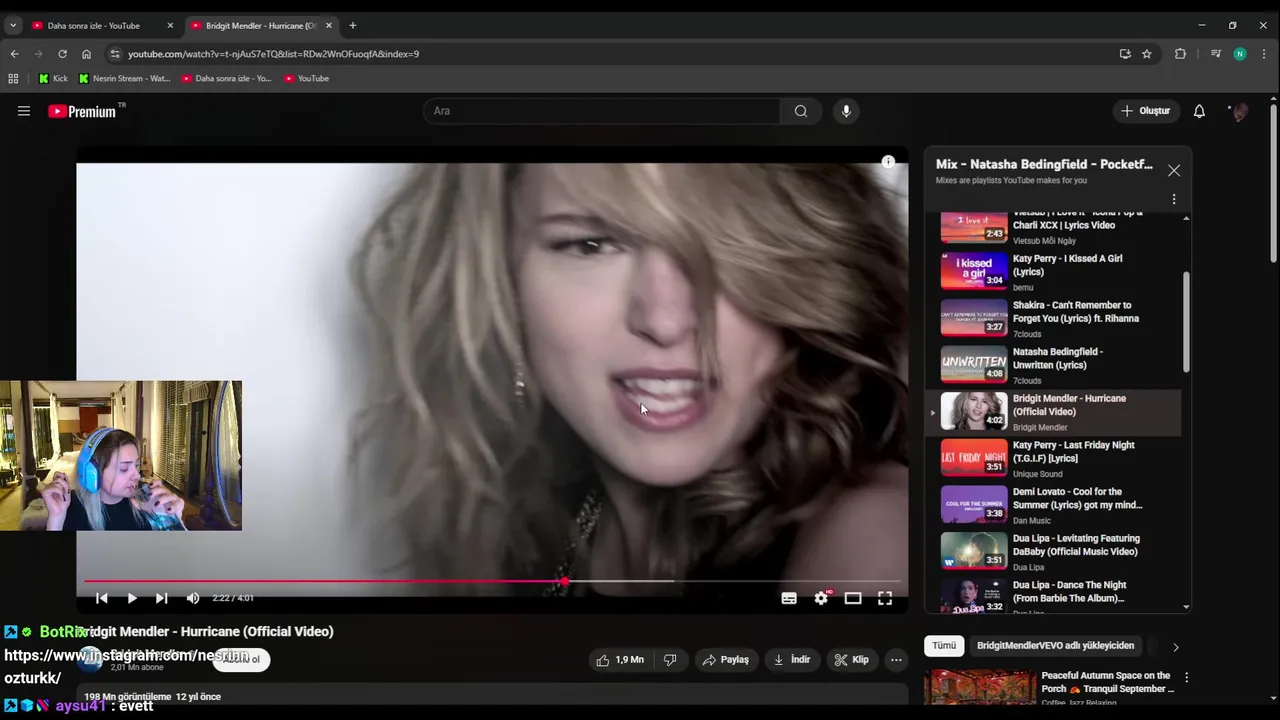
Task: Click the search magnifier button
Action: click(x=801, y=111)
